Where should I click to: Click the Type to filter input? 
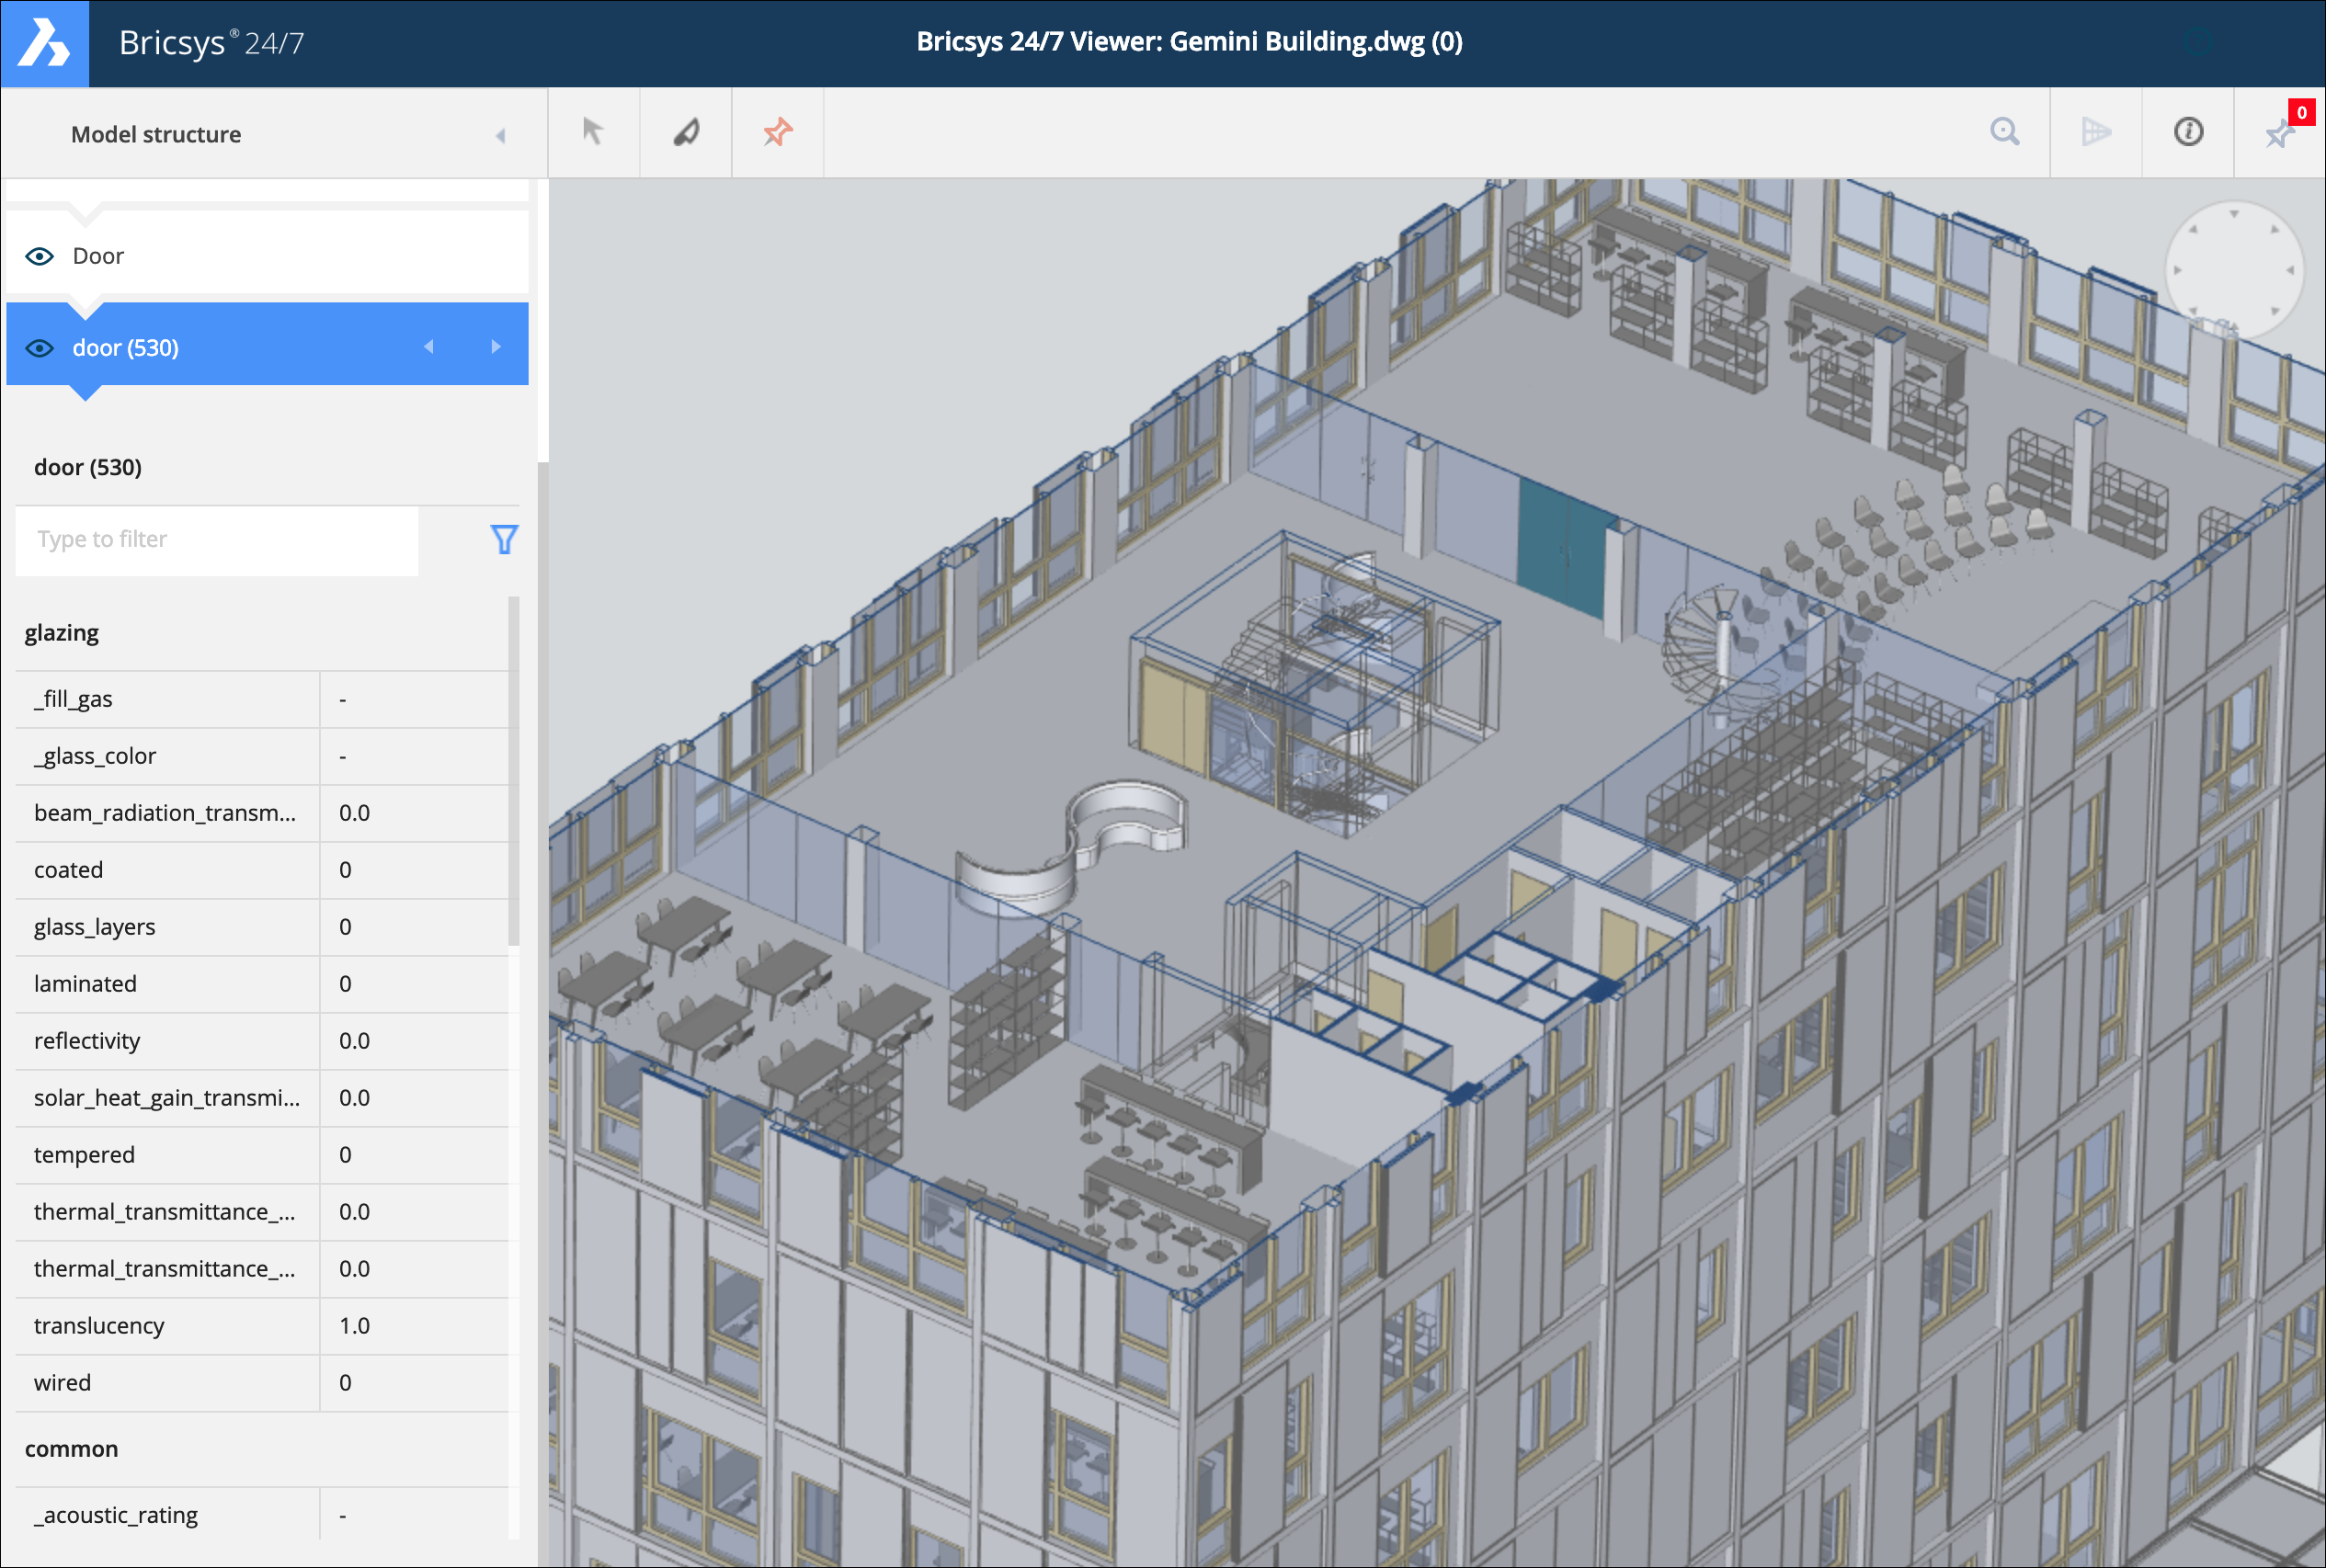point(217,540)
